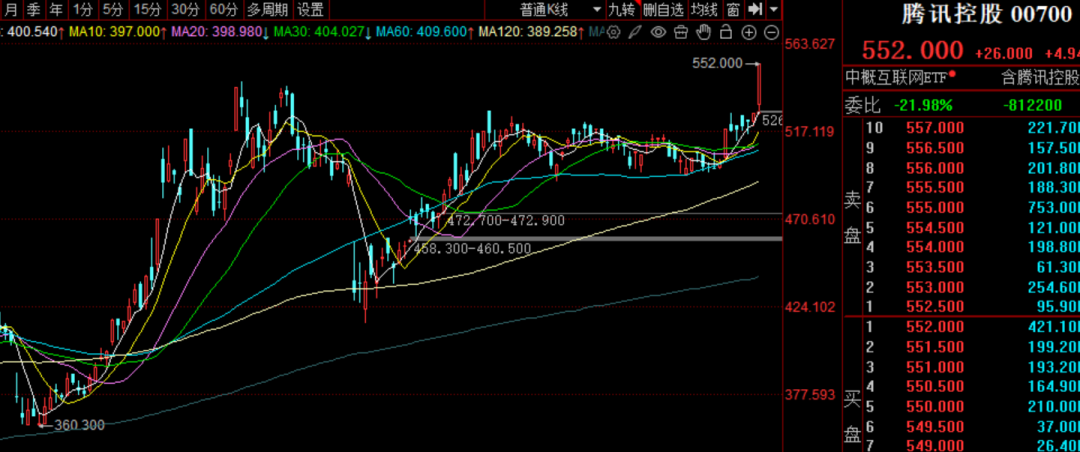The image size is (1080, 452).
Task: Switch to the 季 quarterly period tab
Action: (34, 10)
